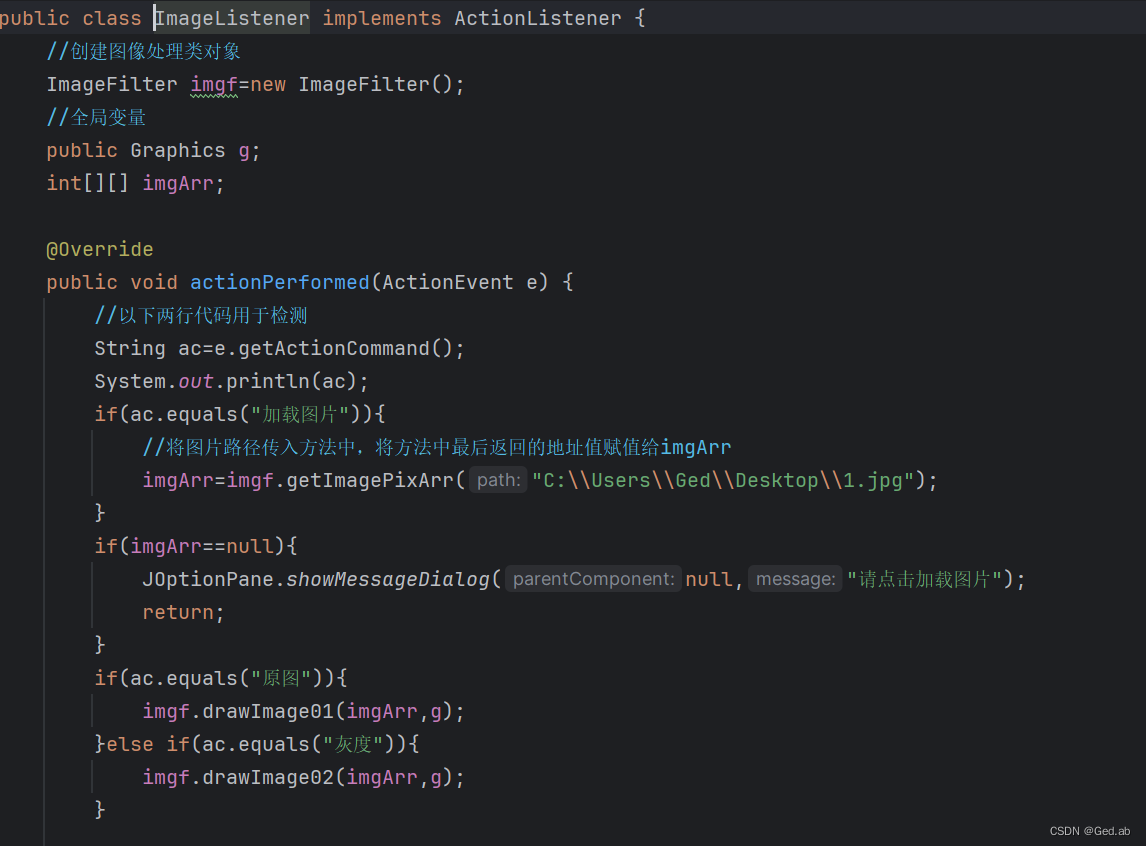Click the implements keyword
This screenshot has width=1146, height=846.
[382, 18]
